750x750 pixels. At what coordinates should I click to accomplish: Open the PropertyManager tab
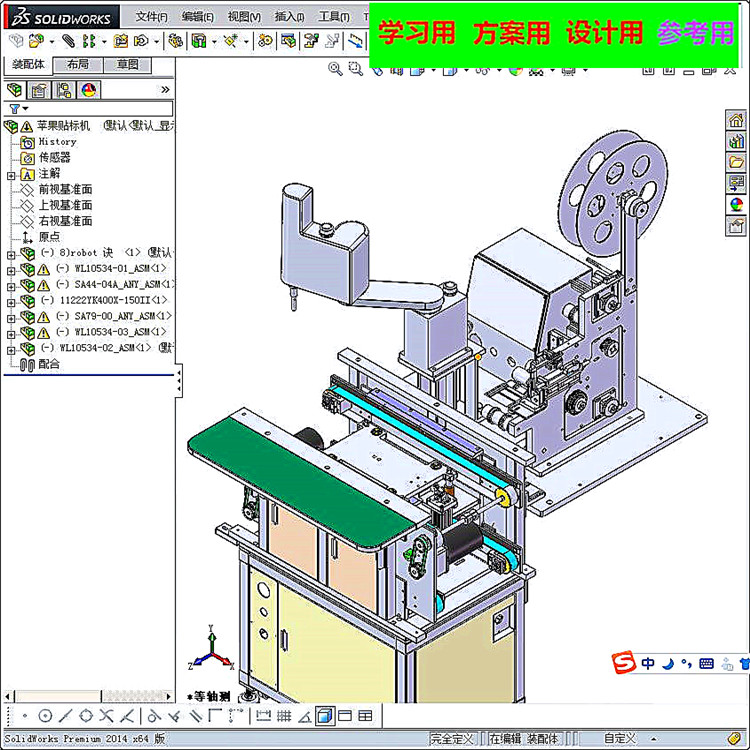[x=39, y=90]
